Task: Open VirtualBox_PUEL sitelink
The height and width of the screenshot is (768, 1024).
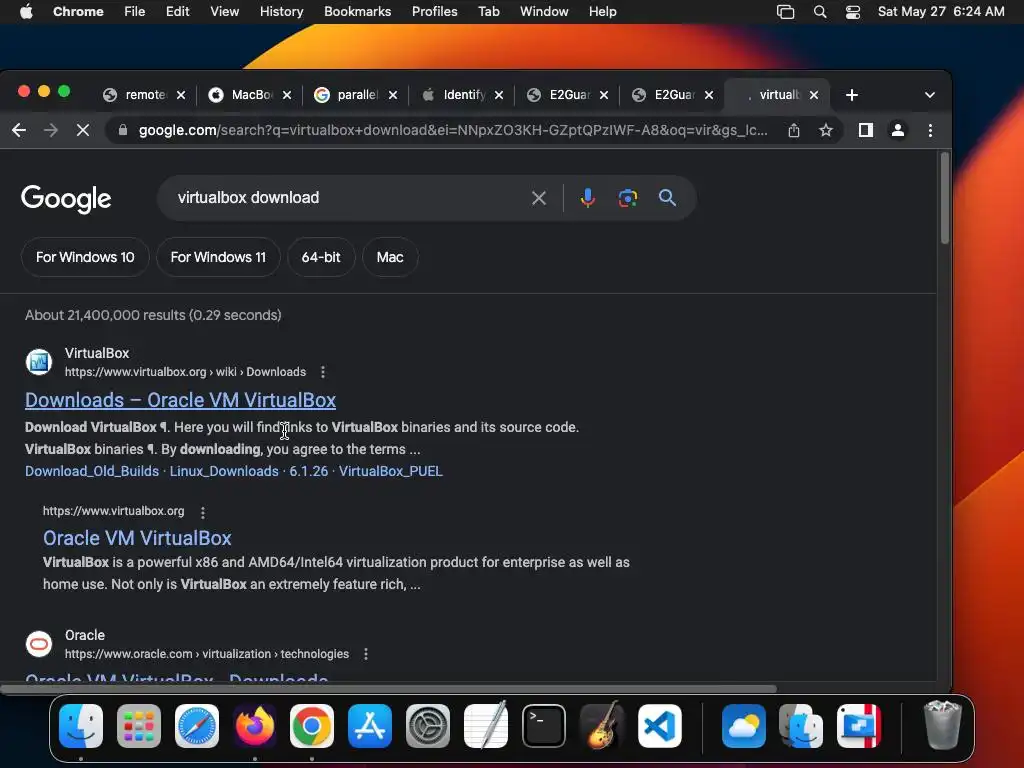Action: (391, 472)
